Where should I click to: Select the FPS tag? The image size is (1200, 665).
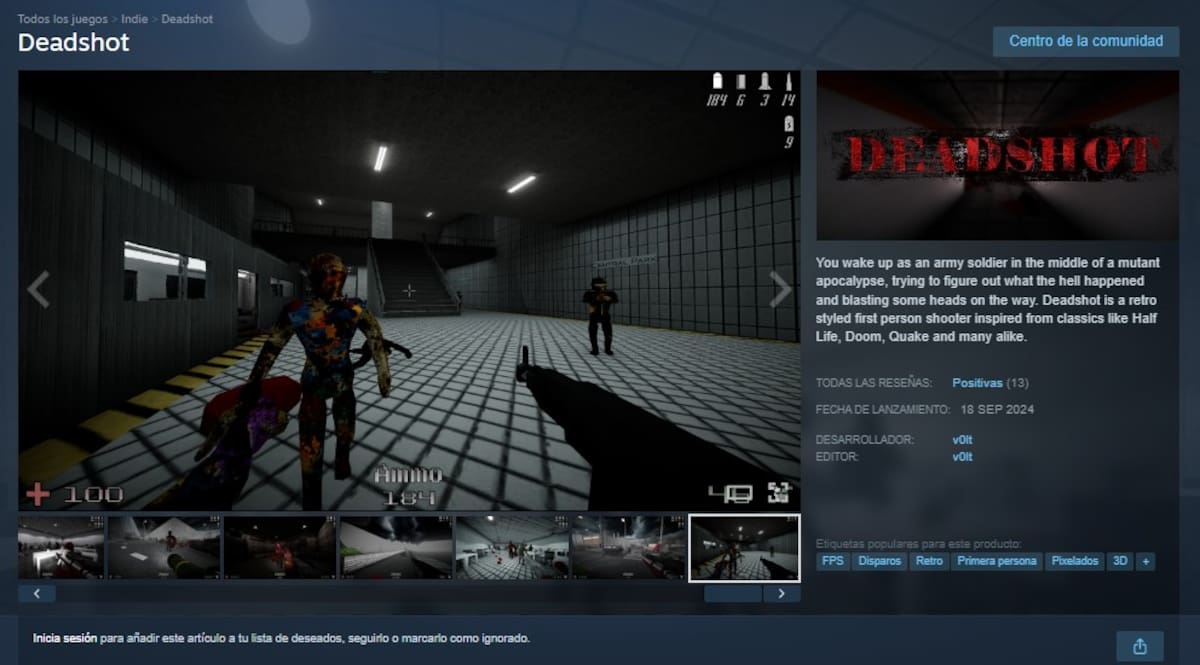pyautogui.click(x=832, y=561)
